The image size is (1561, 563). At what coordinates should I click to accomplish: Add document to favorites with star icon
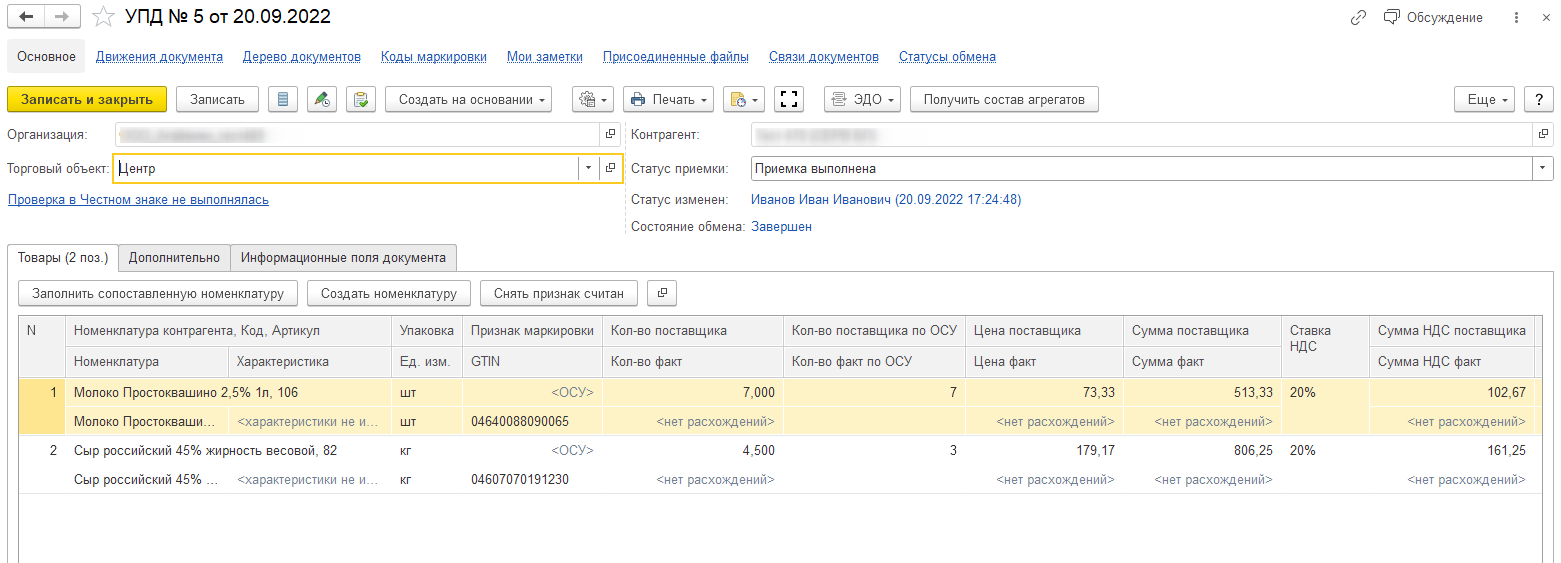[x=103, y=17]
